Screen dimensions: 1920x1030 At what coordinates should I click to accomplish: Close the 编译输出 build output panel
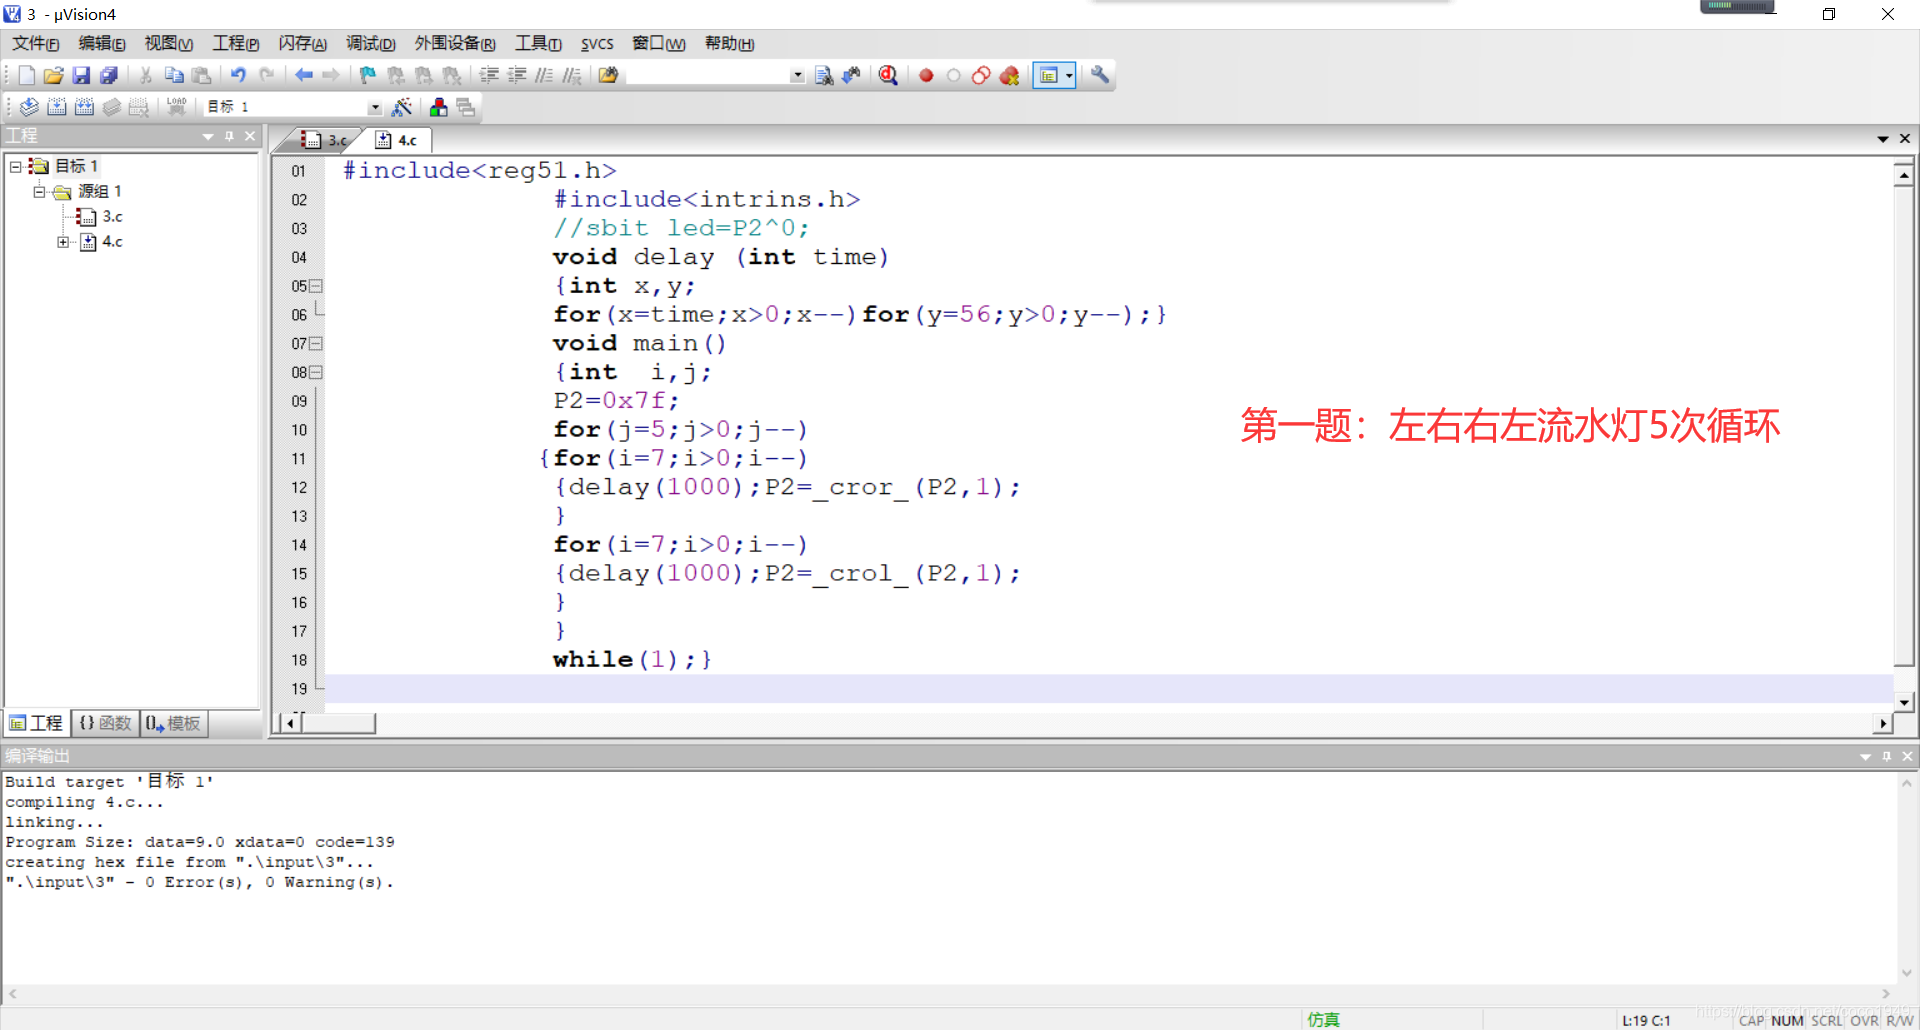pos(1907,756)
